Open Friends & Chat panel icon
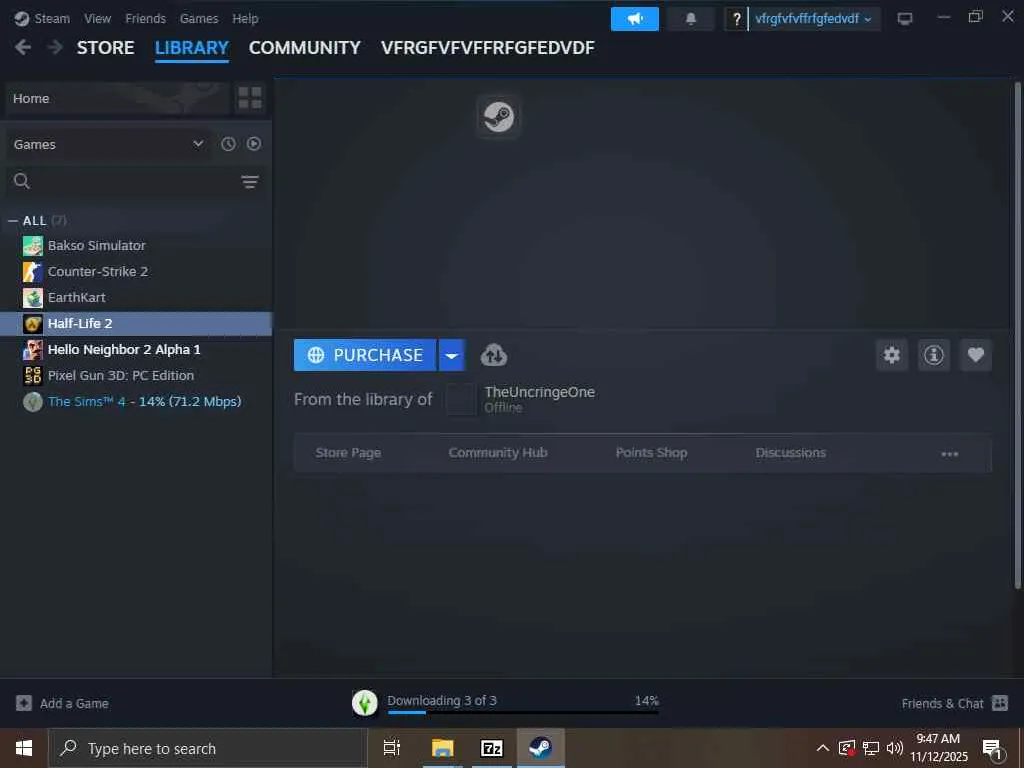Screen dimensions: 1024x768 tap(1000, 703)
